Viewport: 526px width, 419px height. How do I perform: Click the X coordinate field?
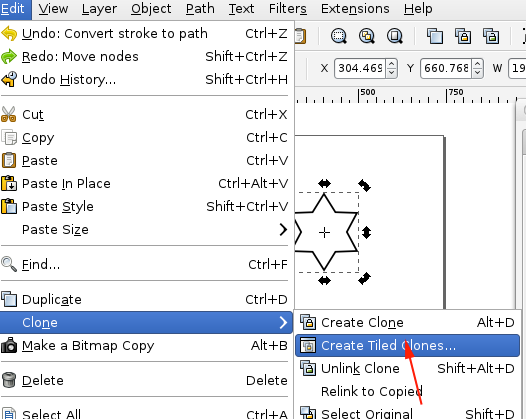[x=360, y=68]
